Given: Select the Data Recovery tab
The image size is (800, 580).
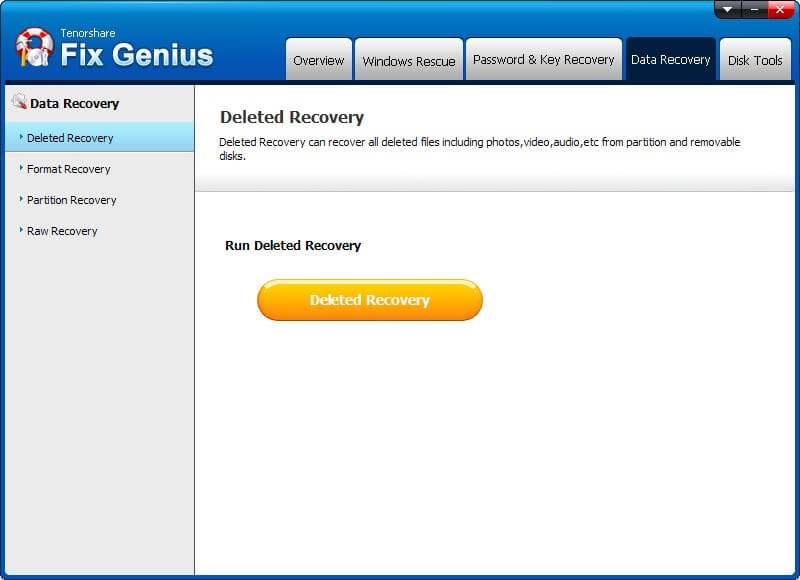Looking at the screenshot, I should point(670,59).
